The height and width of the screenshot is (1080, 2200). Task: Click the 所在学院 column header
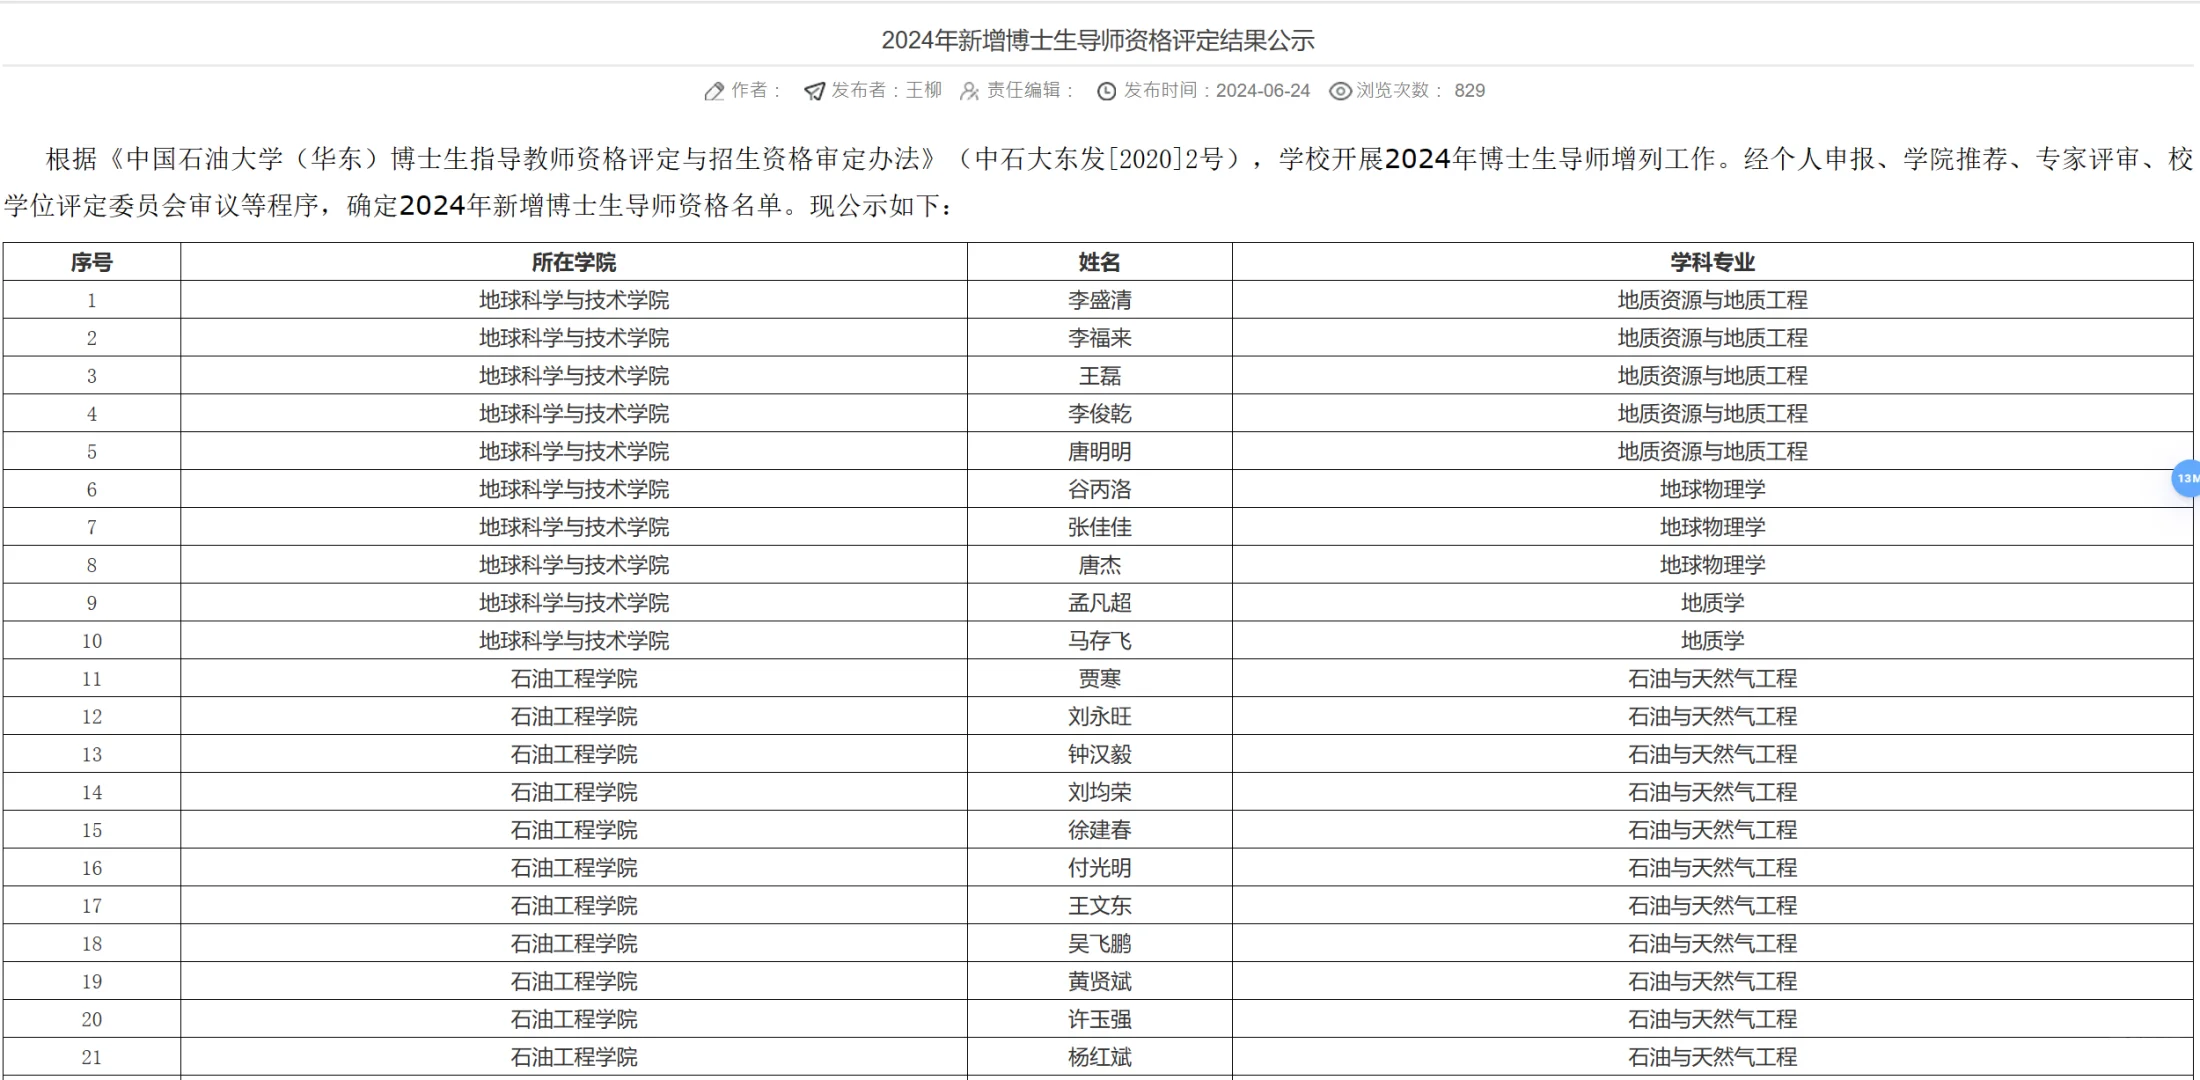tap(574, 262)
